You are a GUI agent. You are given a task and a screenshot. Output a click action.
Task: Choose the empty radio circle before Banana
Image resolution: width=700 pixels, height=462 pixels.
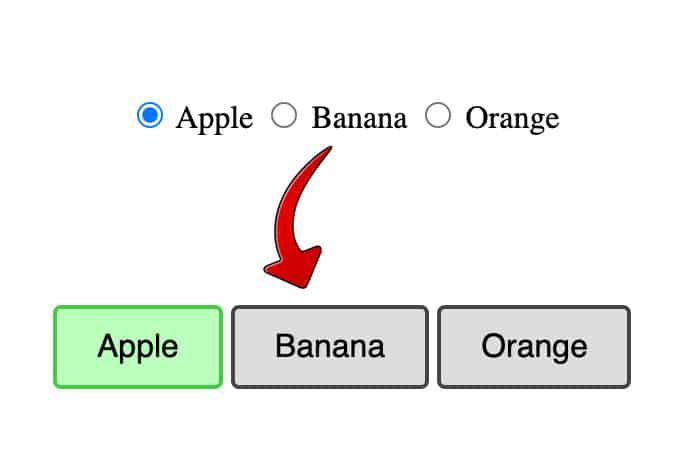click(285, 117)
